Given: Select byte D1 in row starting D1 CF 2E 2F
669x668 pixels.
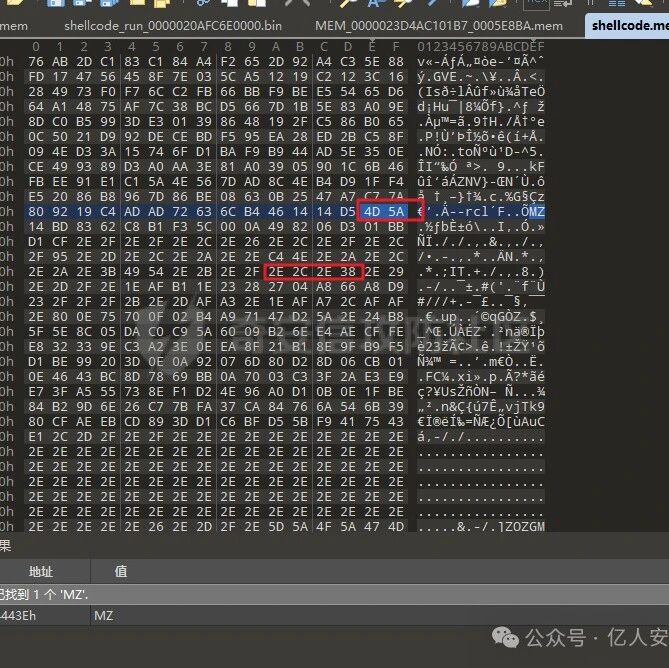Looking at the screenshot, I should (x=36, y=242).
